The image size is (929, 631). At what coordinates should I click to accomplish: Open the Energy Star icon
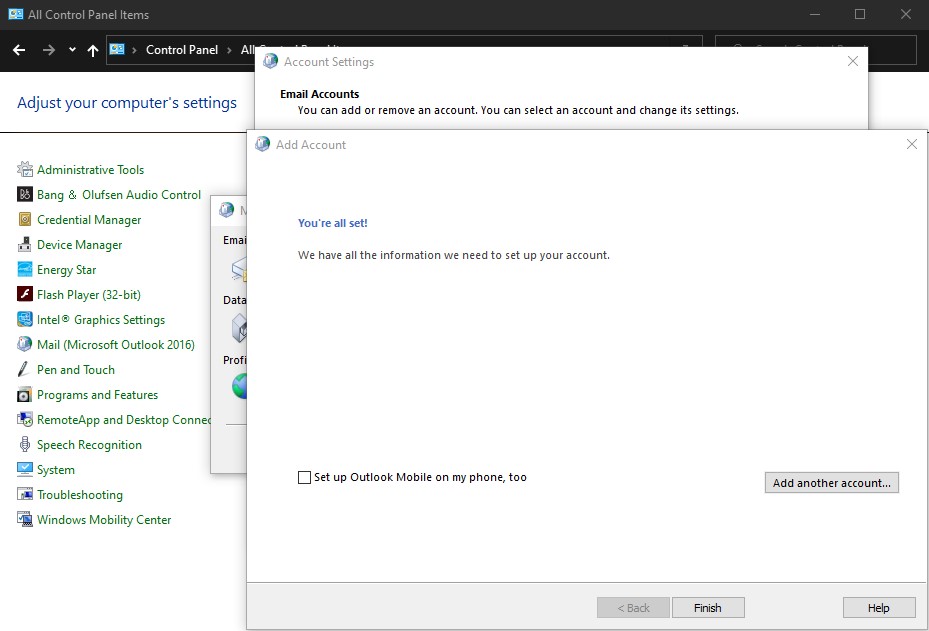click(25, 270)
